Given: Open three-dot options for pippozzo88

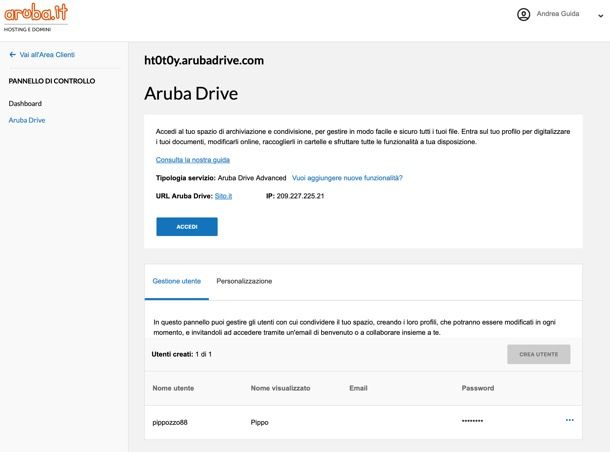Looking at the screenshot, I should (x=570, y=420).
